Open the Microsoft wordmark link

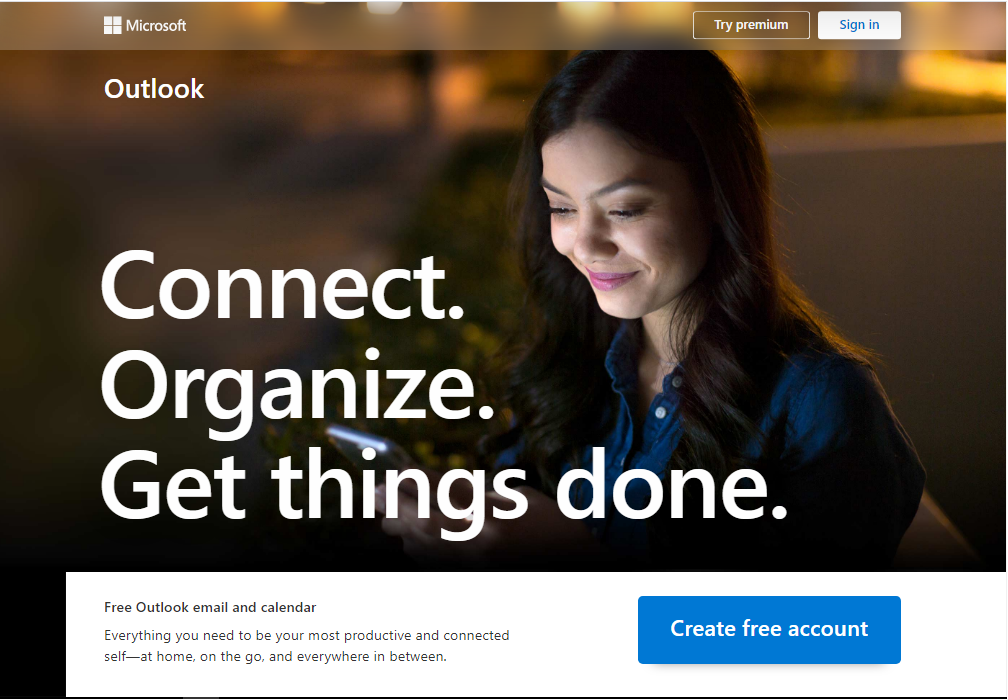click(x=156, y=26)
